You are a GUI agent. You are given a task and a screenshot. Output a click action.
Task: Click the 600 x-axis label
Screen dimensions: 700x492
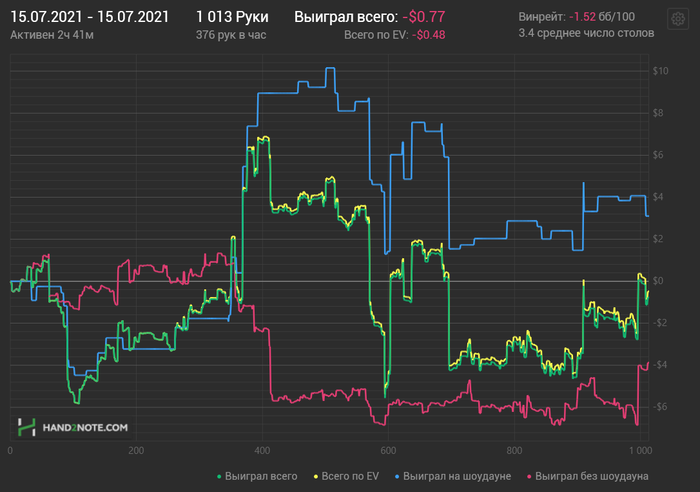tap(388, 451)
